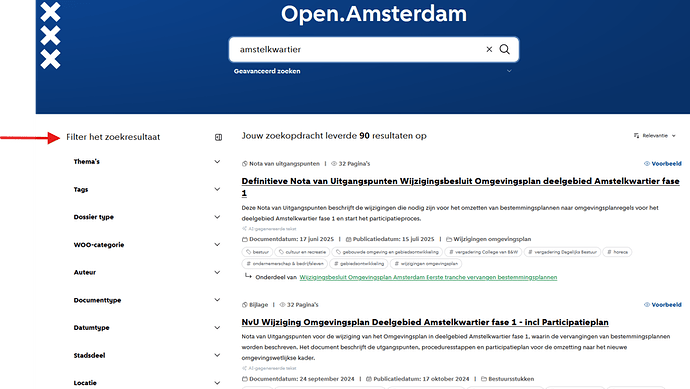Select the cultuur en recreatie tag chip
The width and height of the screenshot is (690, 389).
tap(302, 252)
